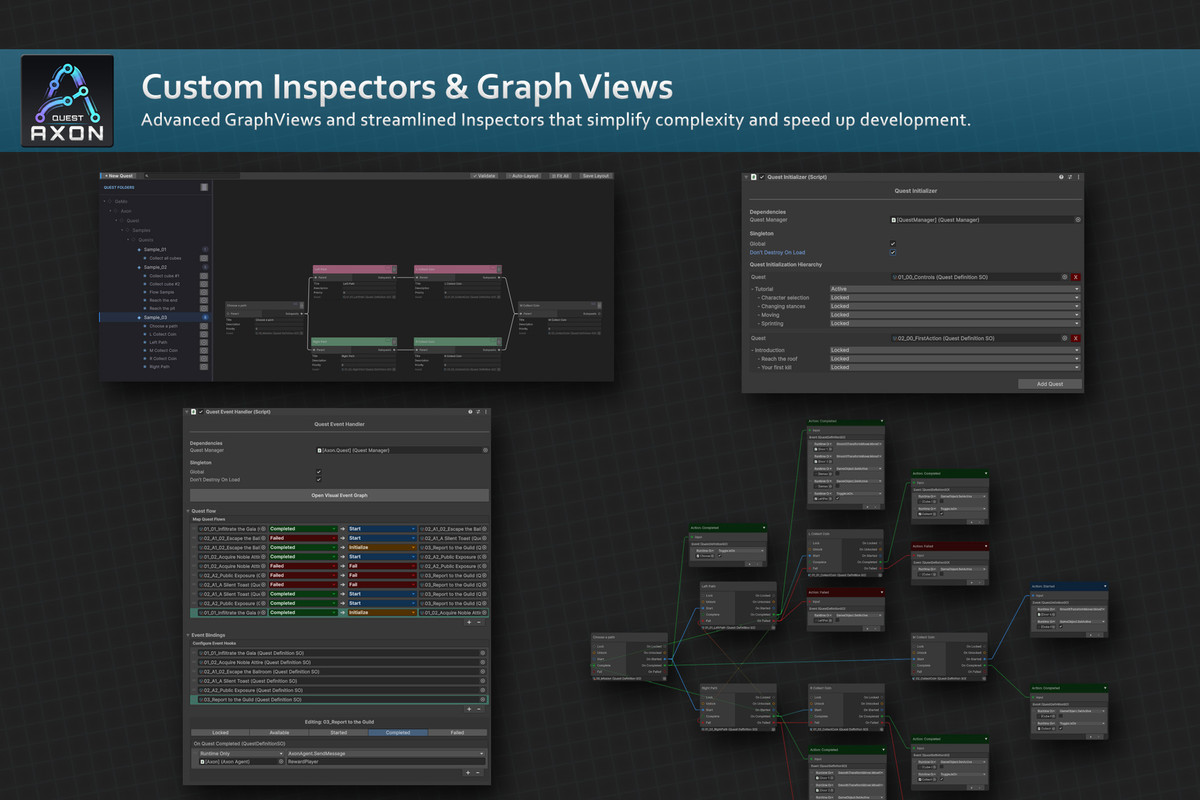Open Your first kill state dropdown

(955, 367)
